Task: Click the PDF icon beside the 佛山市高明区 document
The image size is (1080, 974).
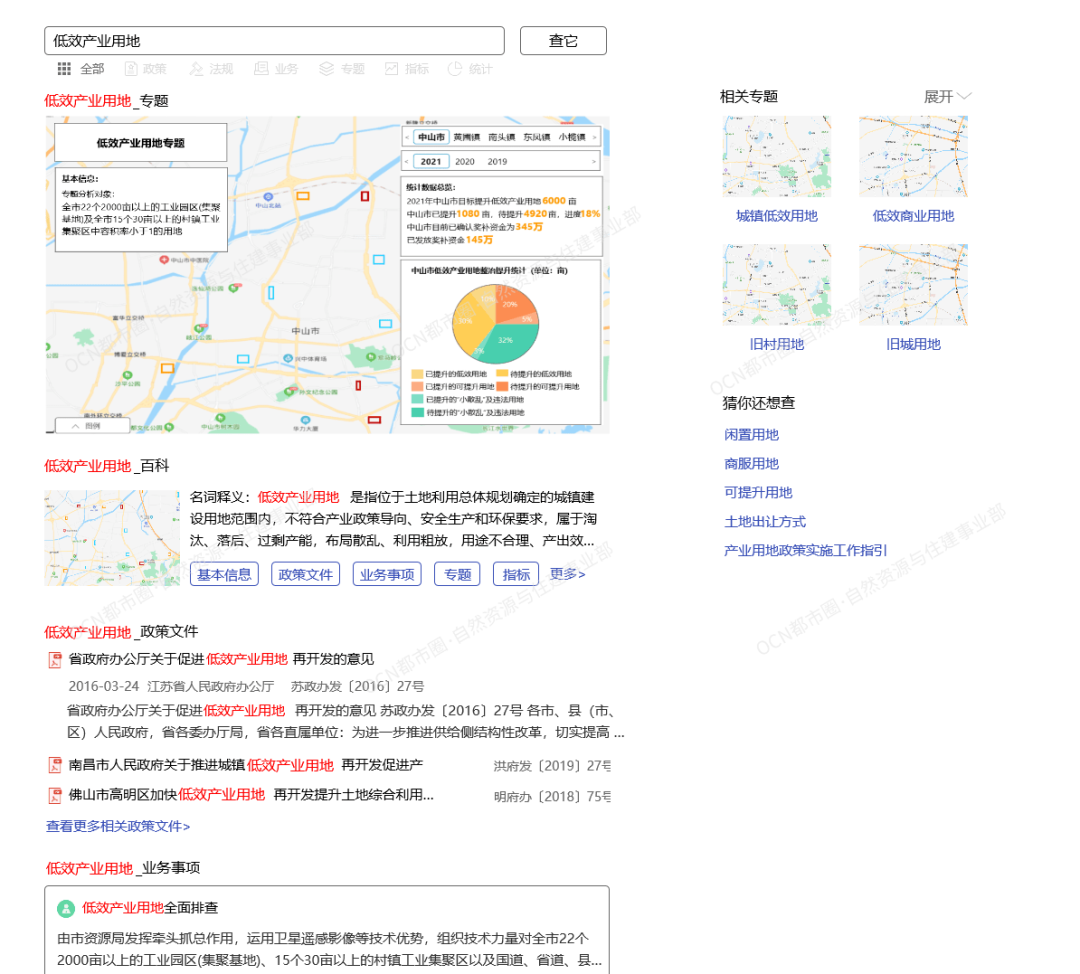Action: tap(54, 795)
